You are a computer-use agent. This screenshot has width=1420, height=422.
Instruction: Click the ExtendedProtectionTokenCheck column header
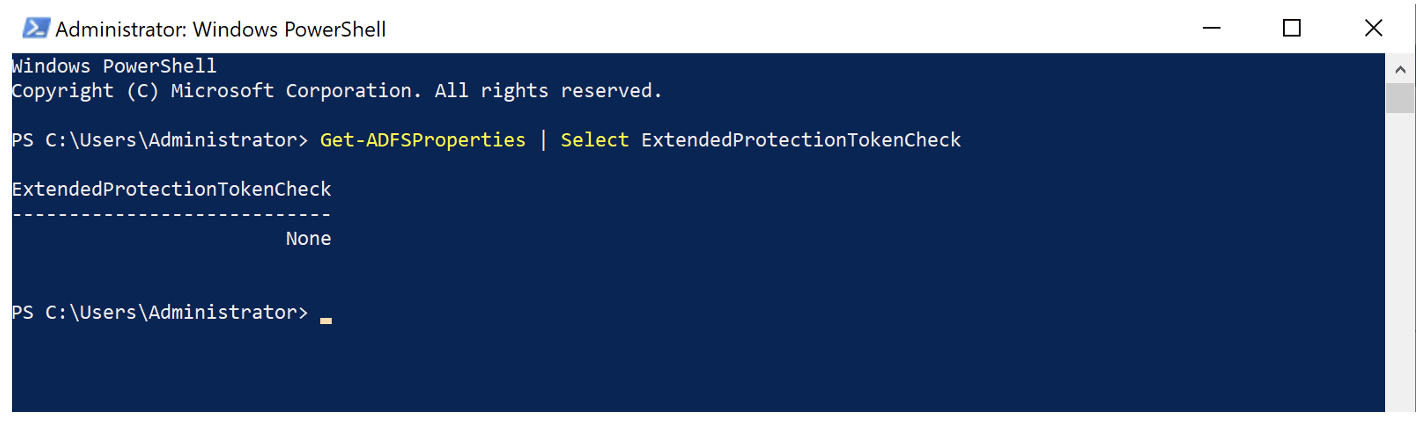click(171, 189)
